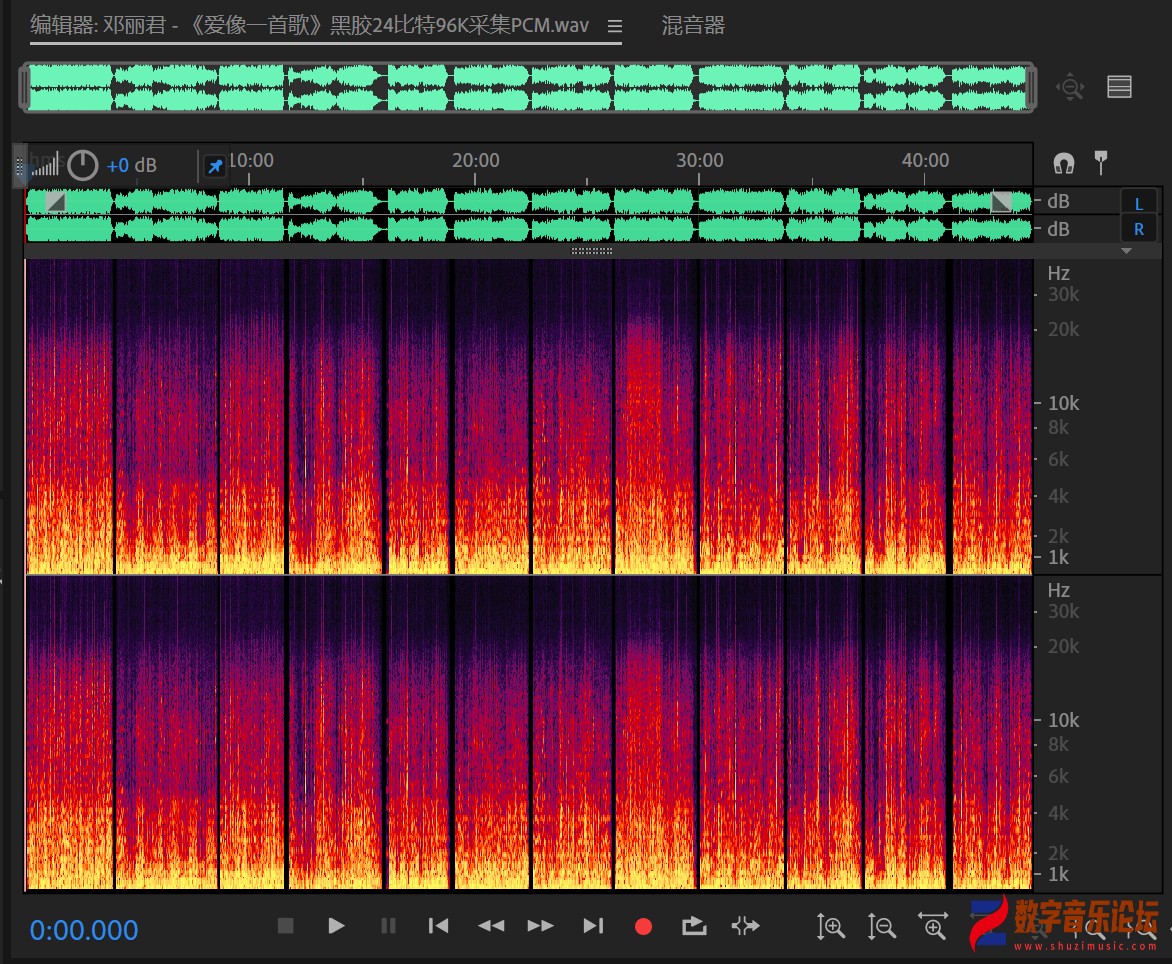Zoom out amplitude icon
The image size is (1172, 964).
coord(881,927)
